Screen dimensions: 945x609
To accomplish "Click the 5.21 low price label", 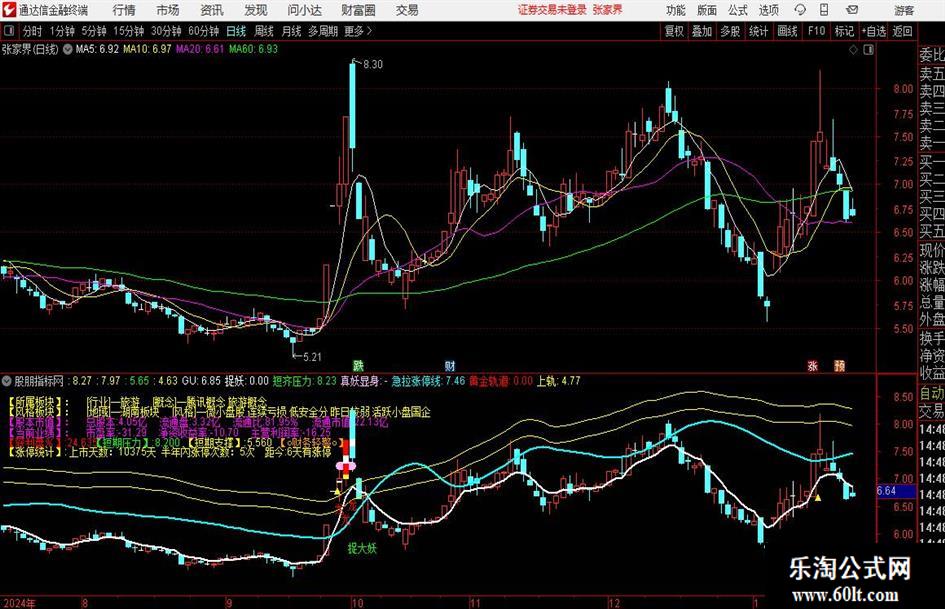I will 312,357.
